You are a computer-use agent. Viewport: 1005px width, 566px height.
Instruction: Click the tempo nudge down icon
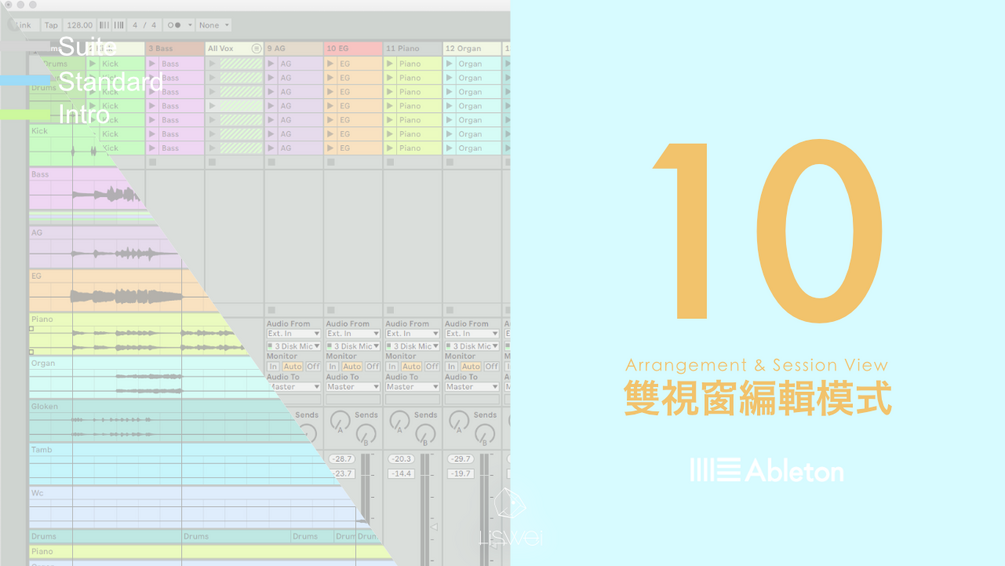(104, 25)
